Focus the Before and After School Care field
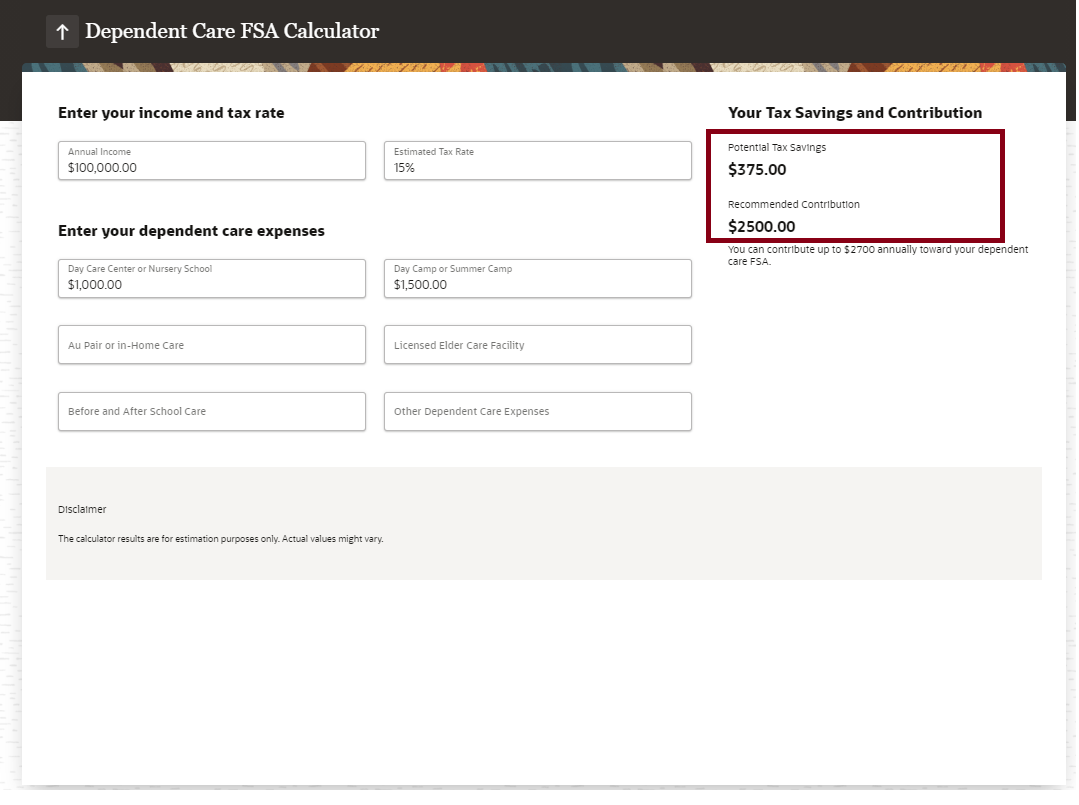 coord(211,411)
